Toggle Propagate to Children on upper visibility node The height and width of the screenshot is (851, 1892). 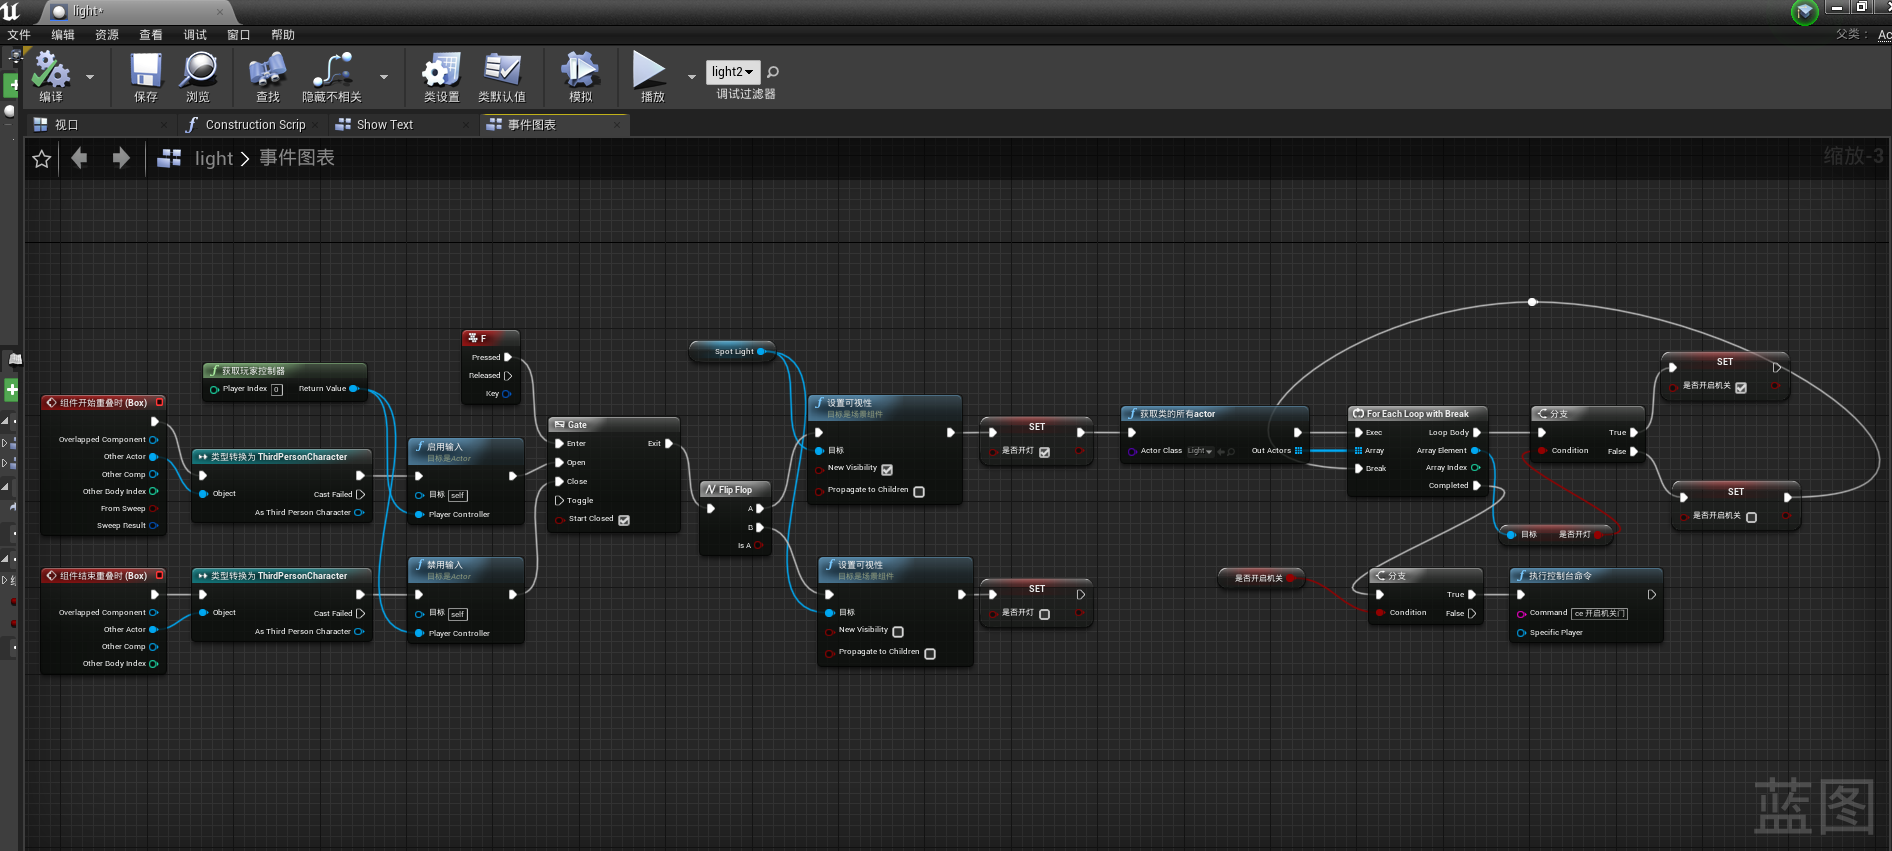(919, 491)
